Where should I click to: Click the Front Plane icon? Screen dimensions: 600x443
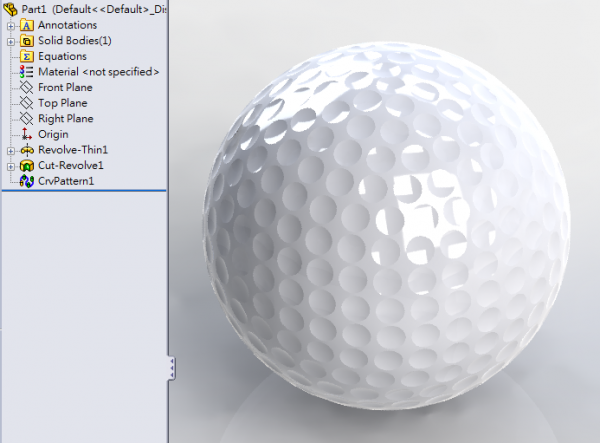26,88
